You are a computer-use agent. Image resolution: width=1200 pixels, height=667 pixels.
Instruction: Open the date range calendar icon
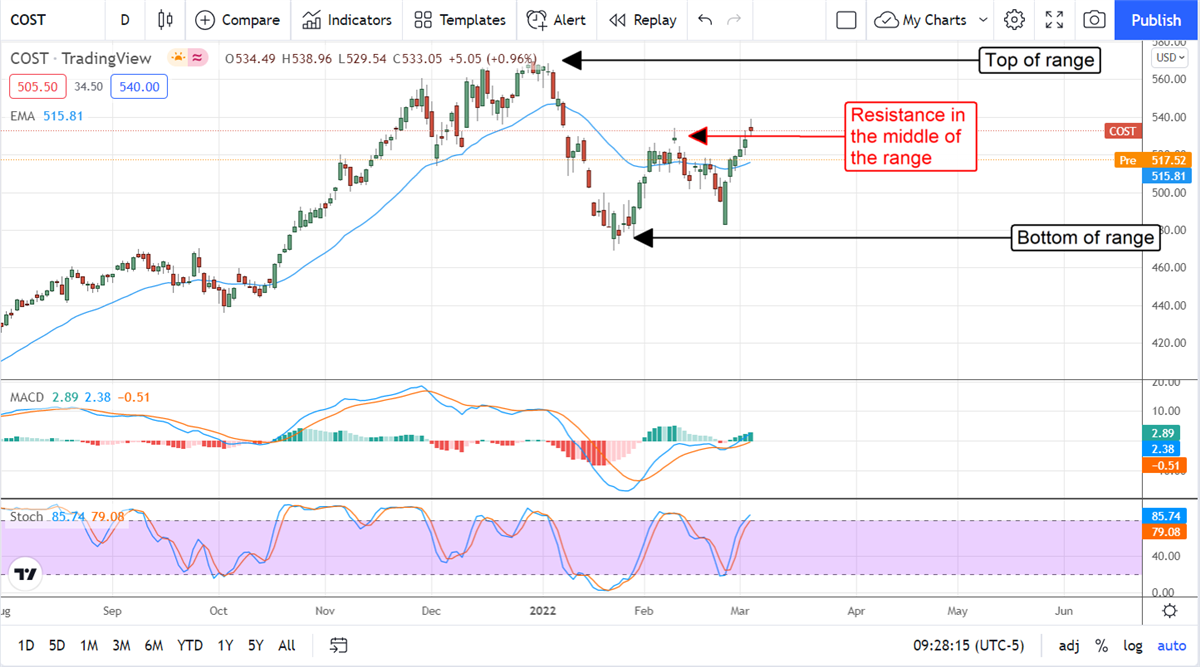339,645
